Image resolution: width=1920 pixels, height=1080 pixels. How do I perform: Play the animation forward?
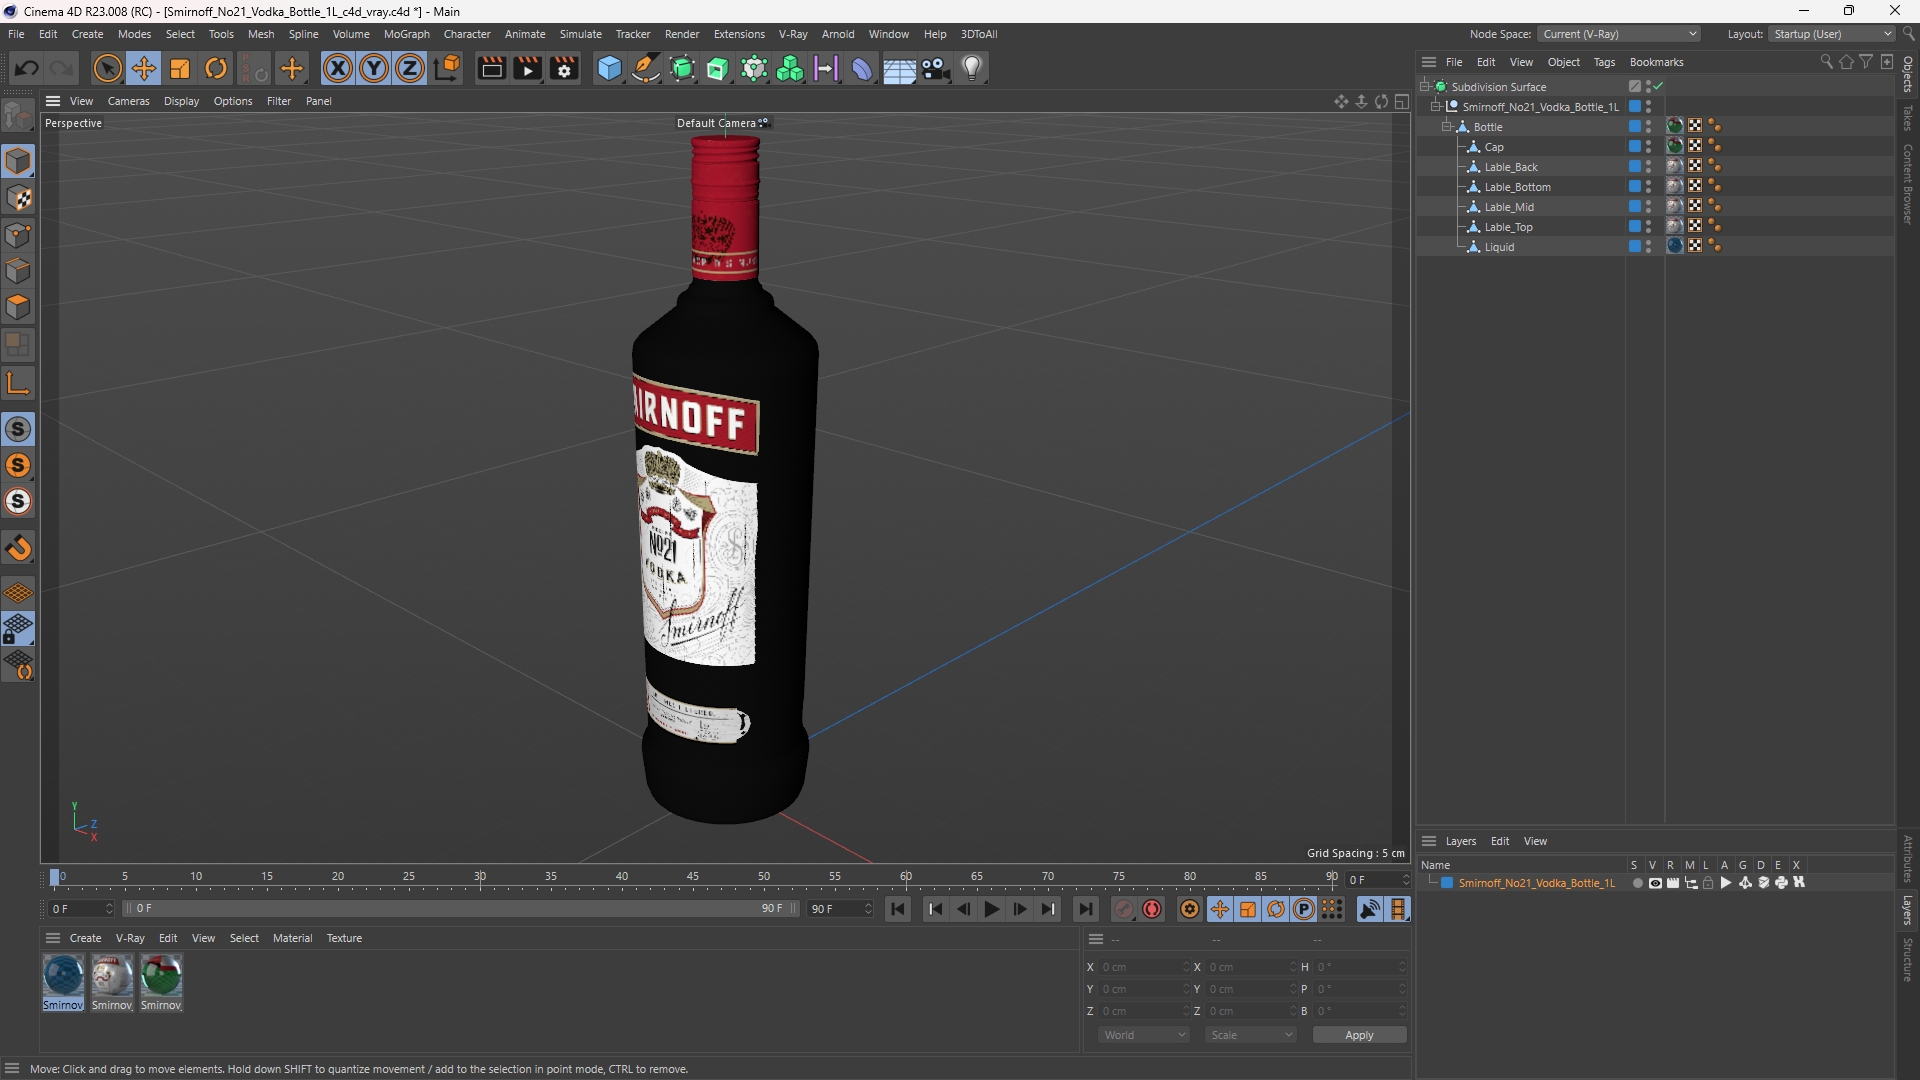[991, 909]
